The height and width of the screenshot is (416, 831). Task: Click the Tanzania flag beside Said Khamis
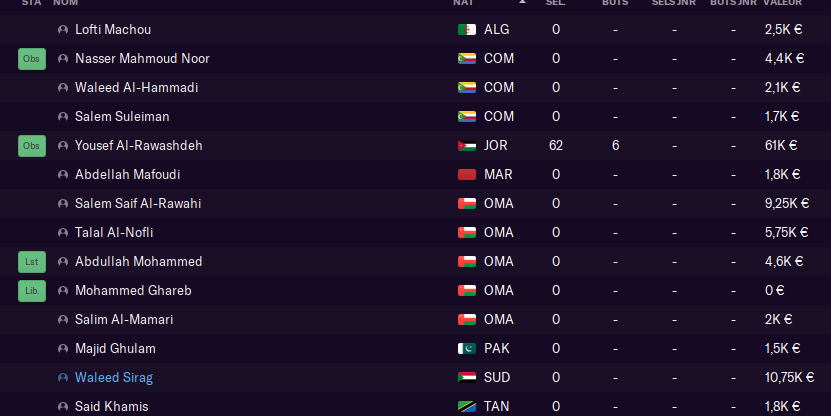coord(467,407)
